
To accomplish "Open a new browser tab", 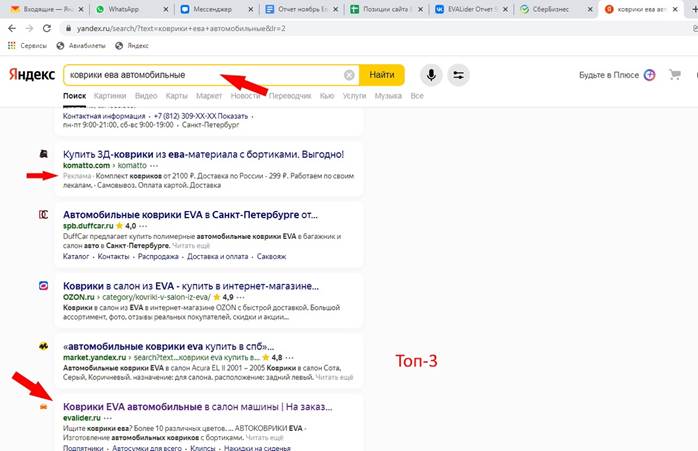I will coord(694,9).
